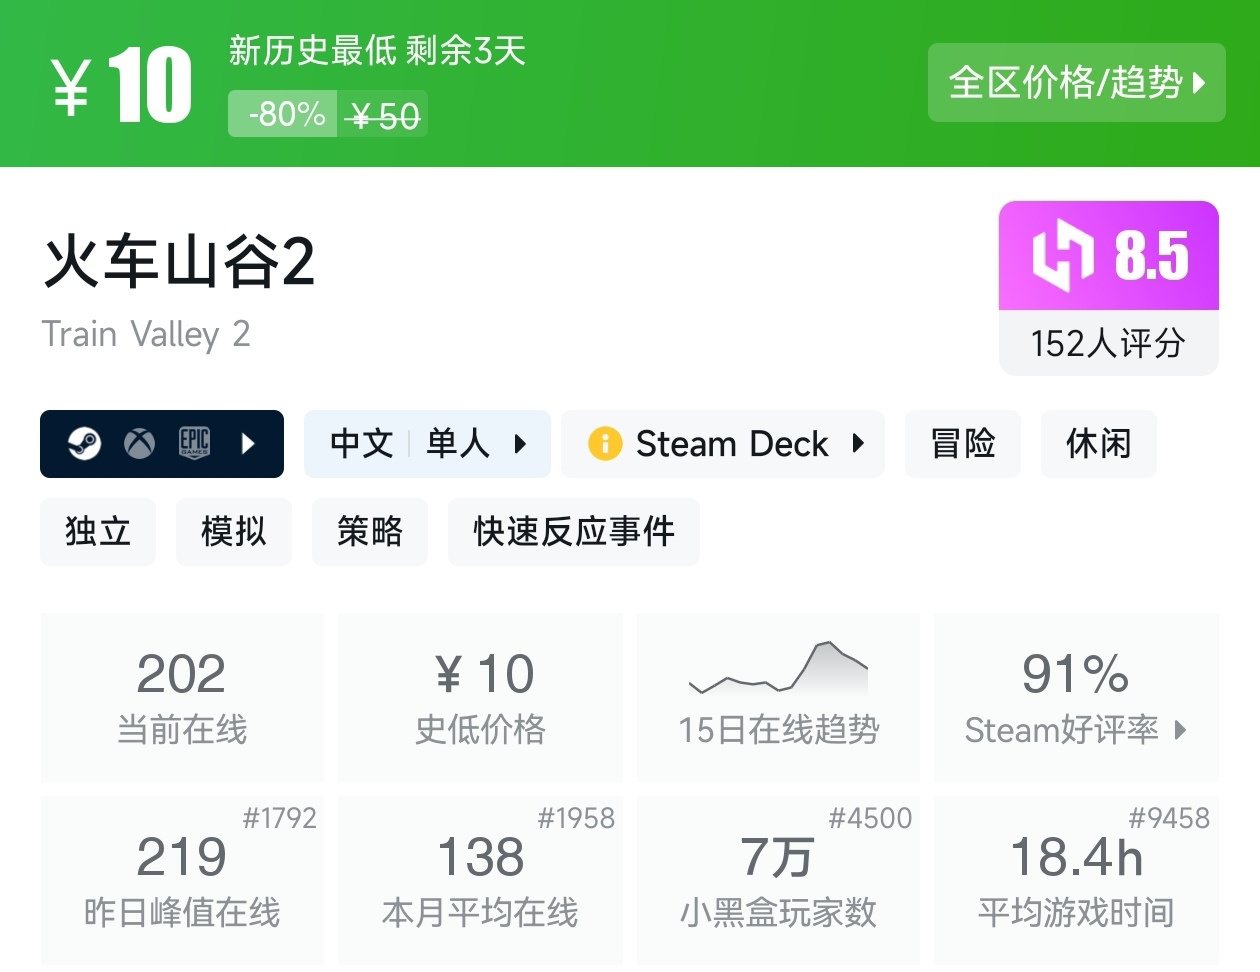Expand Steam Deck compatibility details
1260x972 pixels.
point(858,443)
